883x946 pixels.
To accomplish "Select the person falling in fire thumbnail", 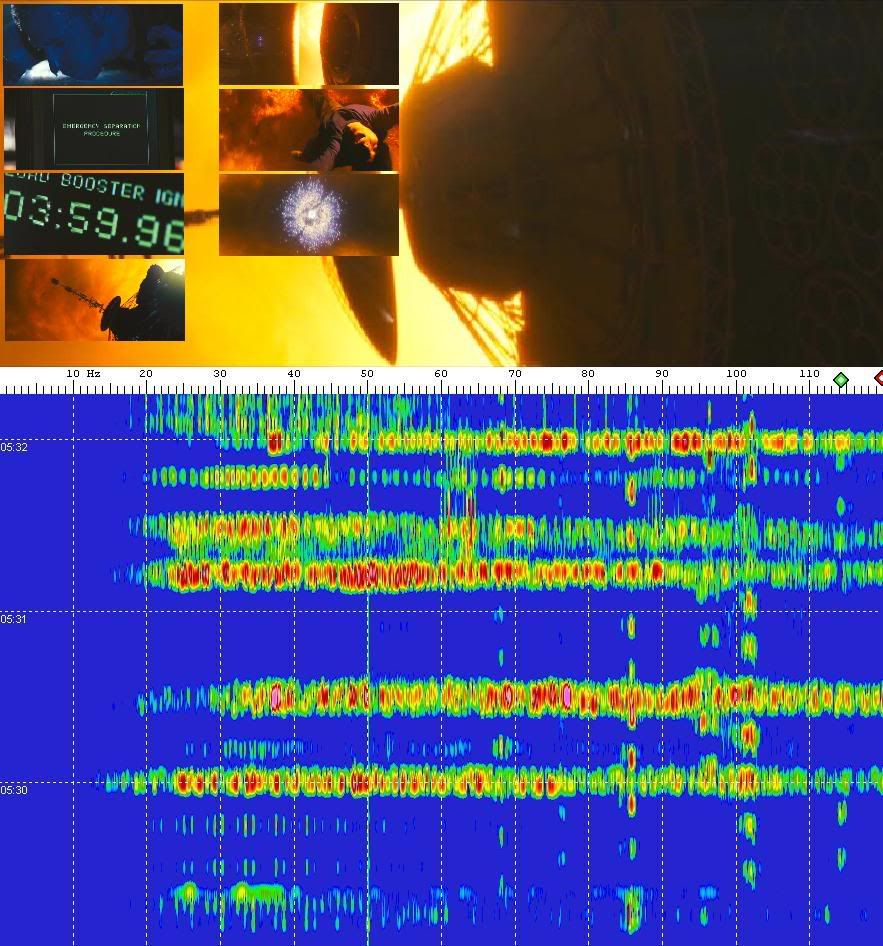I will [308, 130].
